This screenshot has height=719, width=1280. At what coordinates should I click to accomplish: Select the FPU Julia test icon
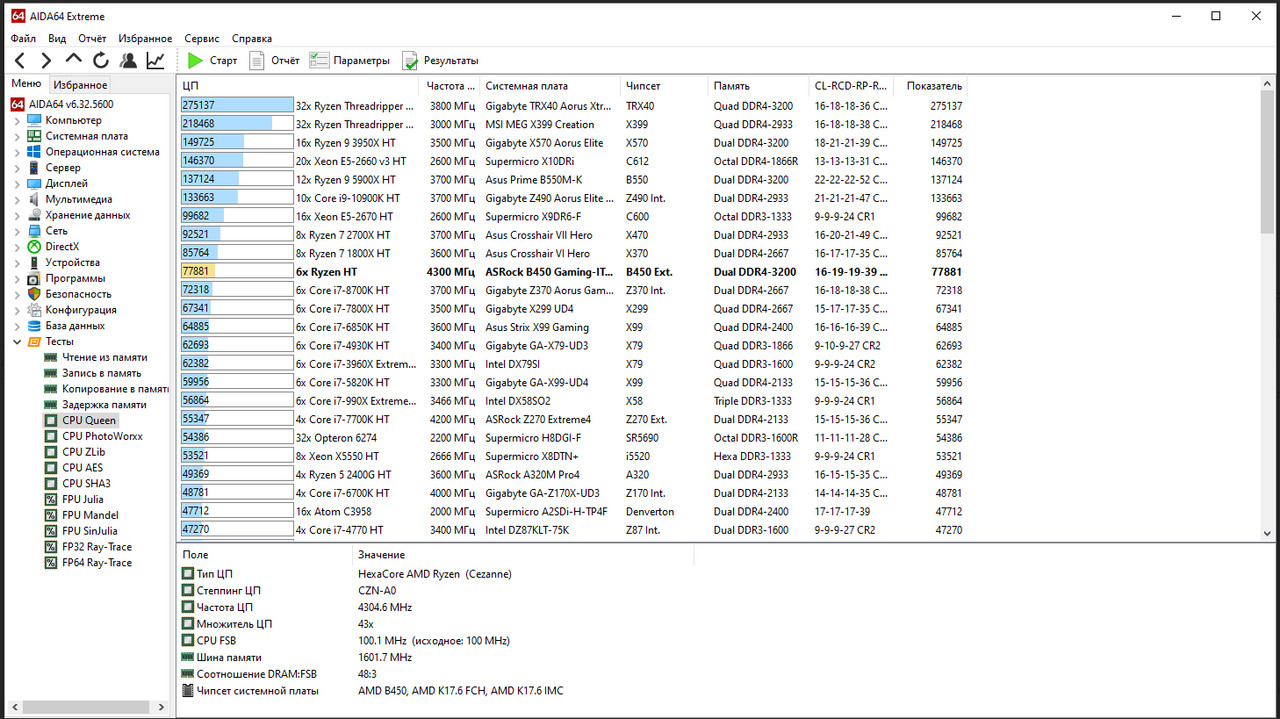pos(52,499)
